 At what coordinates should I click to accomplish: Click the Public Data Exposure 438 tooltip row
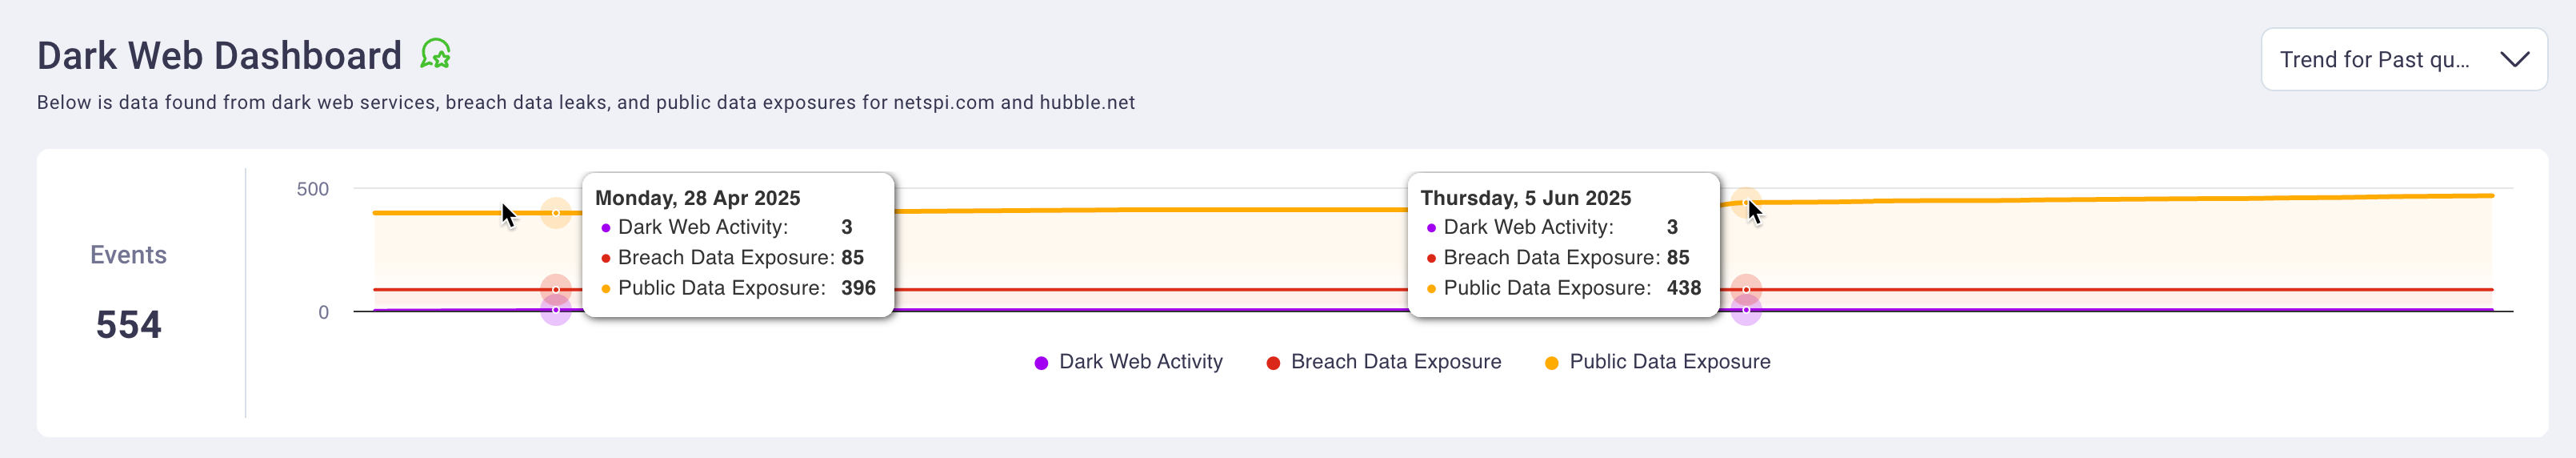click(1565, 288)
